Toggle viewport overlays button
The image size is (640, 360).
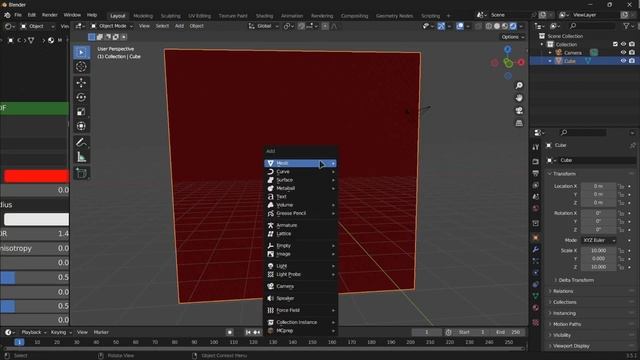pos(460,26)
